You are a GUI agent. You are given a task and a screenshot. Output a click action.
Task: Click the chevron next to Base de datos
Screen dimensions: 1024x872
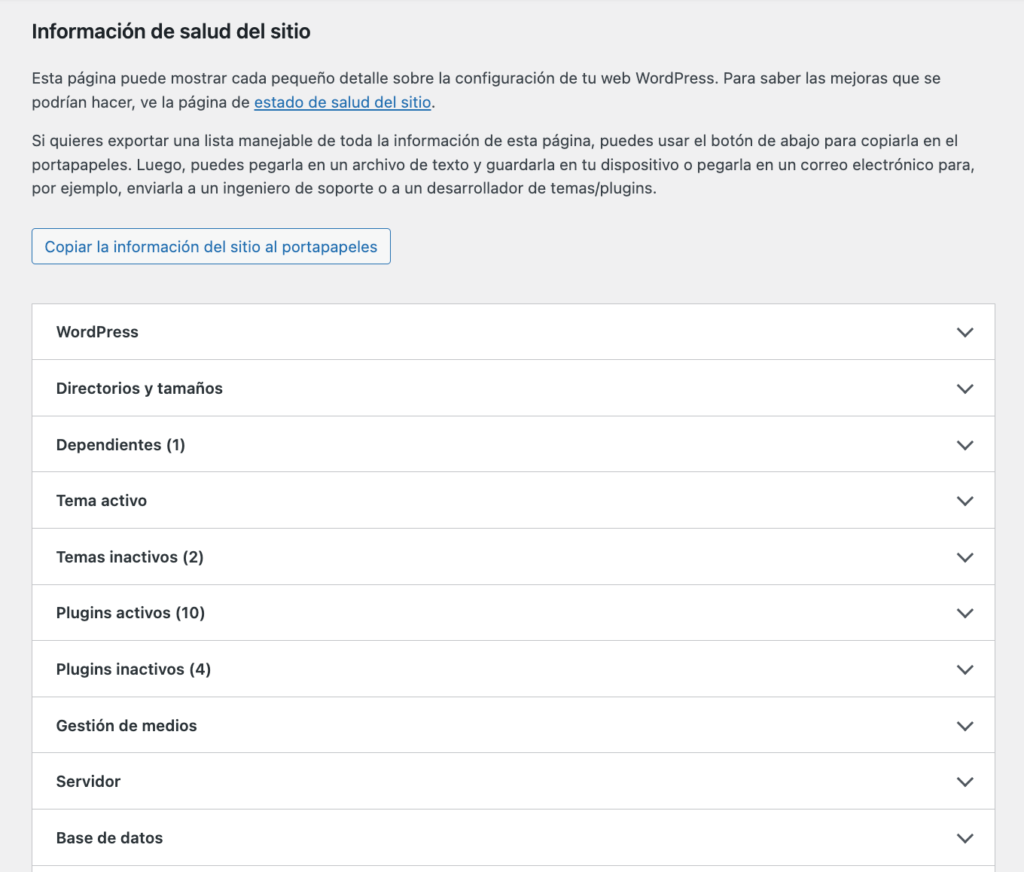(965, 838)
